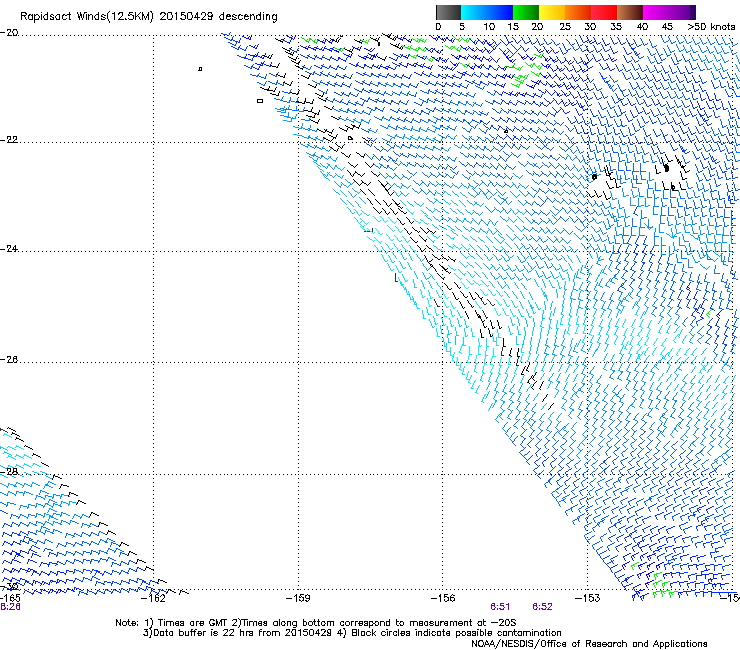Click the blue 10-15 knots color segment
The height and width of the screenshot is (650, 740).
click(x=500, y=12)
